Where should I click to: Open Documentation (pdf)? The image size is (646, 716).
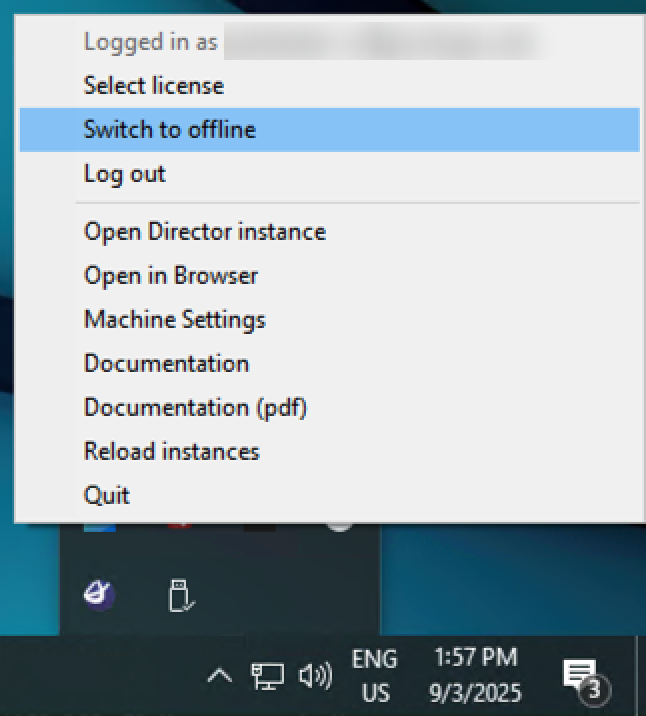pyautogui.click(x=195, y=408)
